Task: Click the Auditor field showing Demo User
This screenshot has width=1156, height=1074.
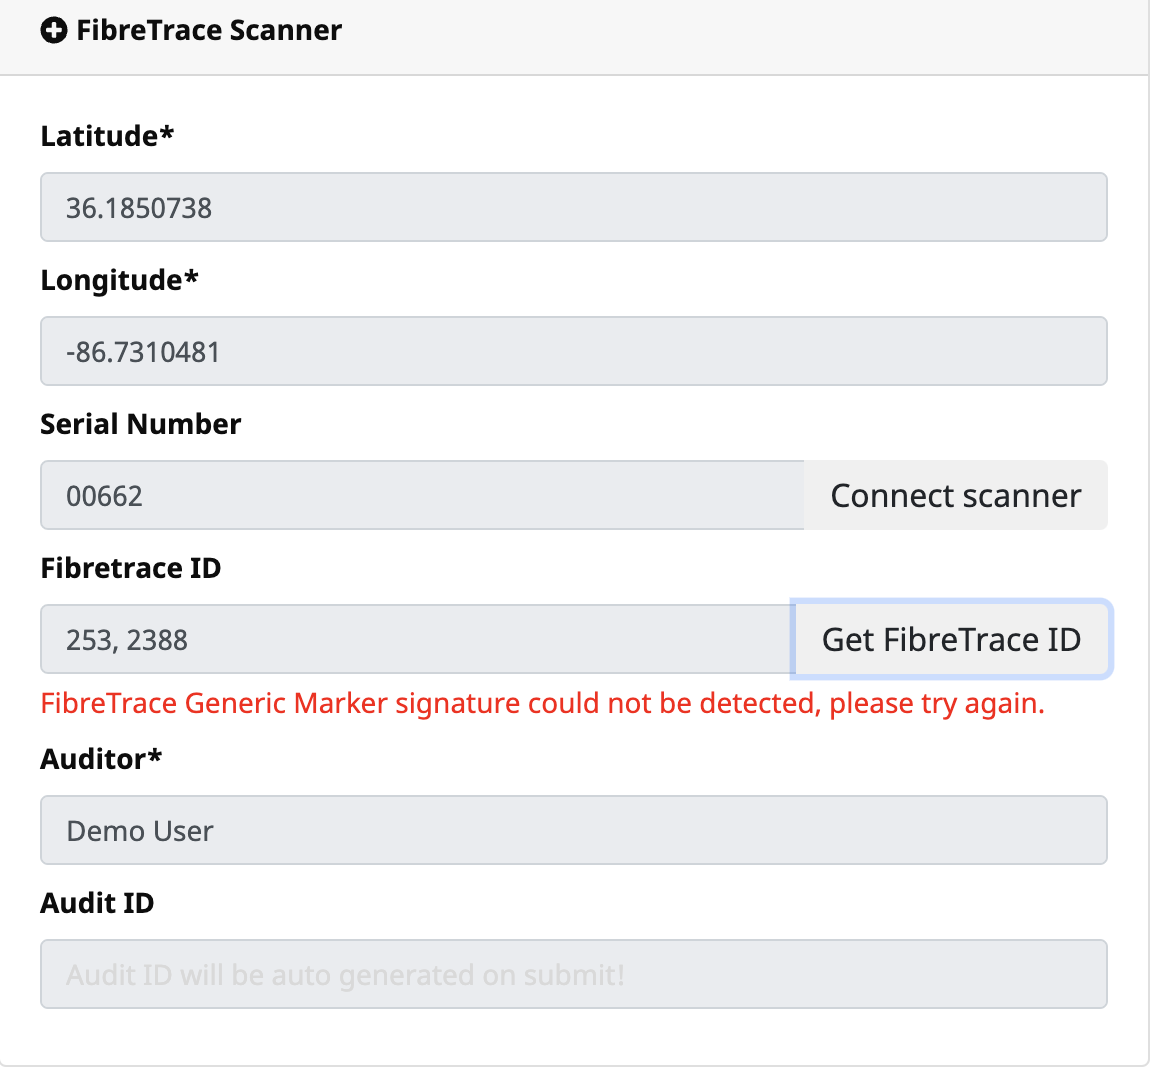Action: (573, 830)
